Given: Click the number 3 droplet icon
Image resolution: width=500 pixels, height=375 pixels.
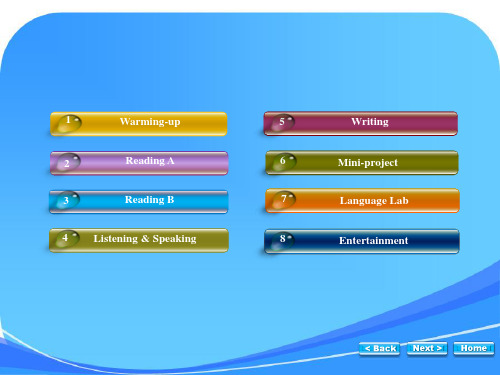Looking at the screenshot, I should [67, 200].
